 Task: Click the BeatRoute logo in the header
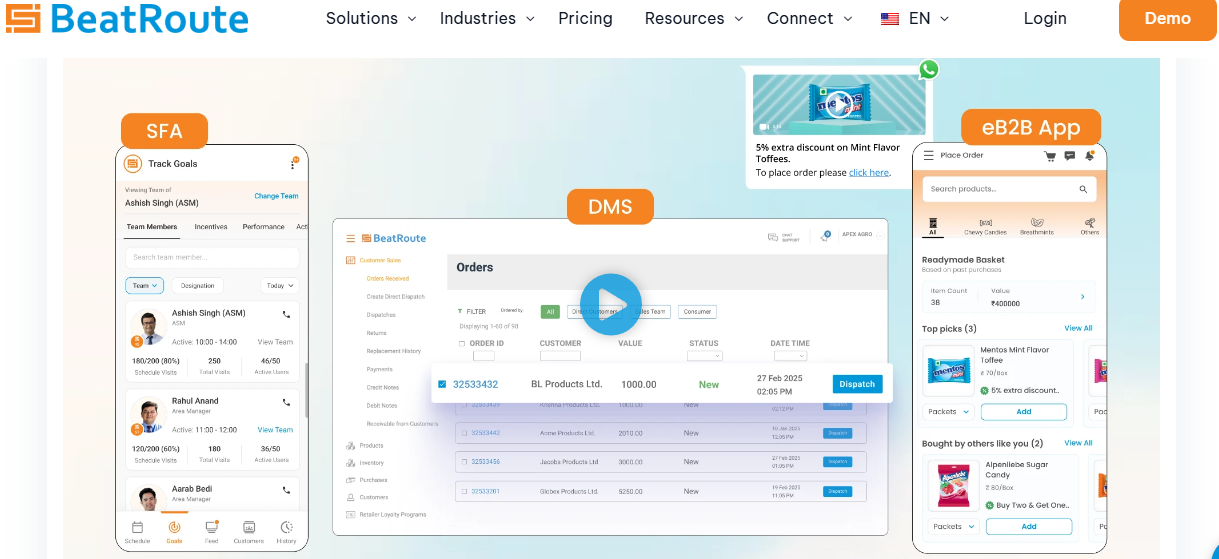click(x=125, y=18)
